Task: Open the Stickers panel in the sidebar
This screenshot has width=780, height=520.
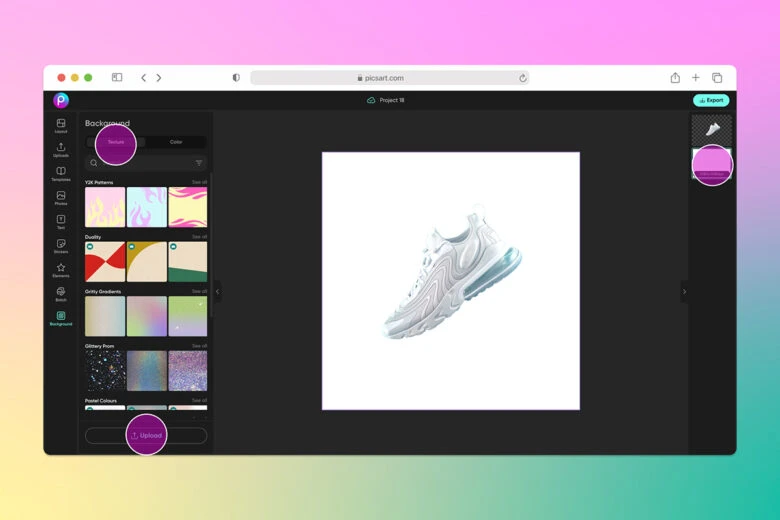Action: (61, 246)
